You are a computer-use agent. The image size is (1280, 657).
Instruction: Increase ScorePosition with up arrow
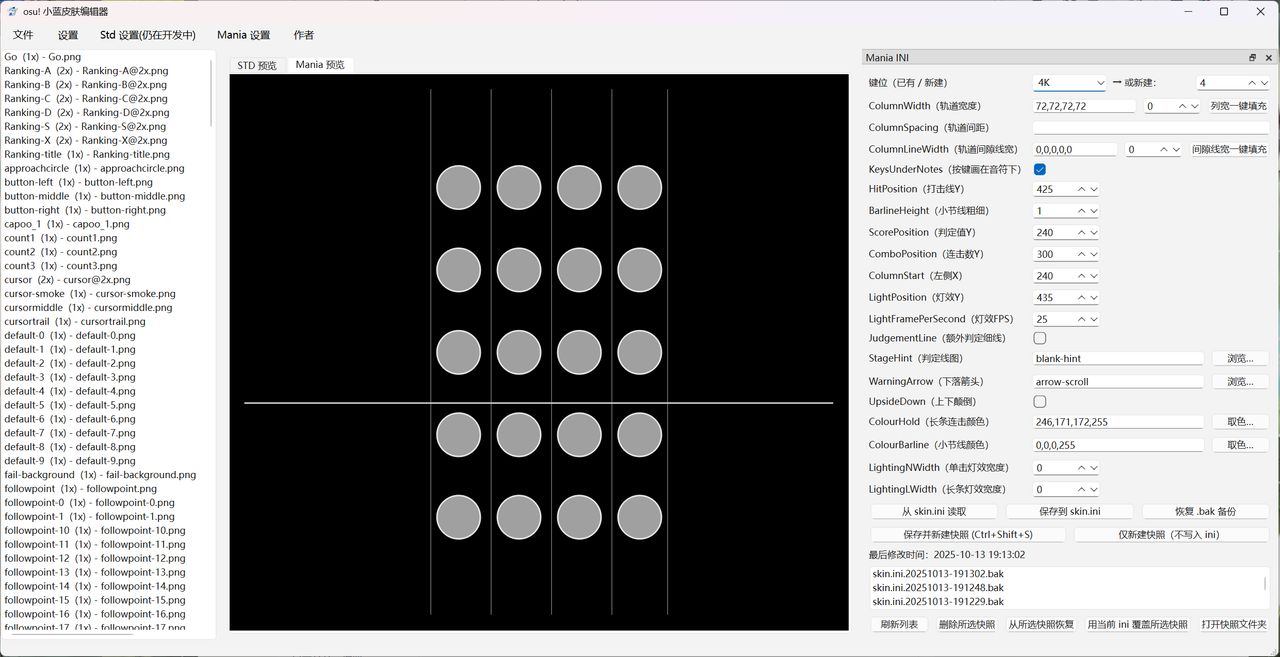click(x=1082, y=232)
